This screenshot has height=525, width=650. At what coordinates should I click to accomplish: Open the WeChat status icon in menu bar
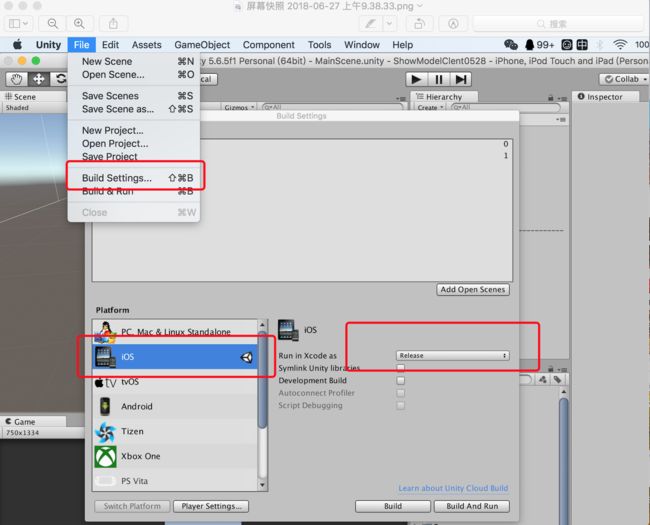(511, 44)
